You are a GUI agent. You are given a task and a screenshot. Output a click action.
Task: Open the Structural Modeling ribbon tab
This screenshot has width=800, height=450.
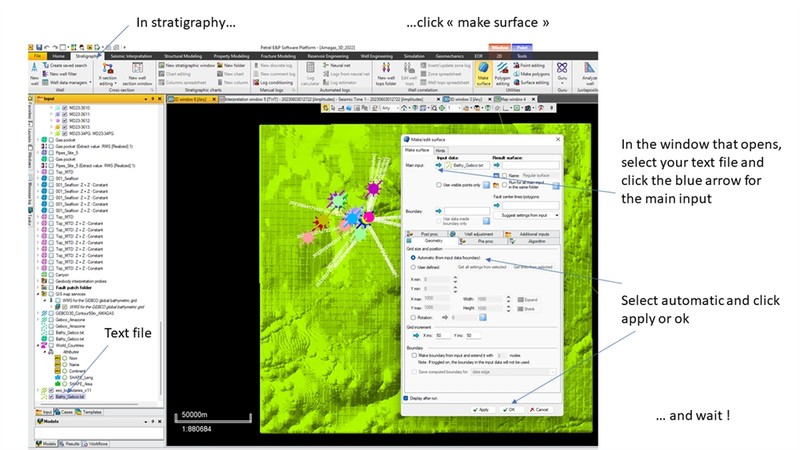[x=183, y=56]
